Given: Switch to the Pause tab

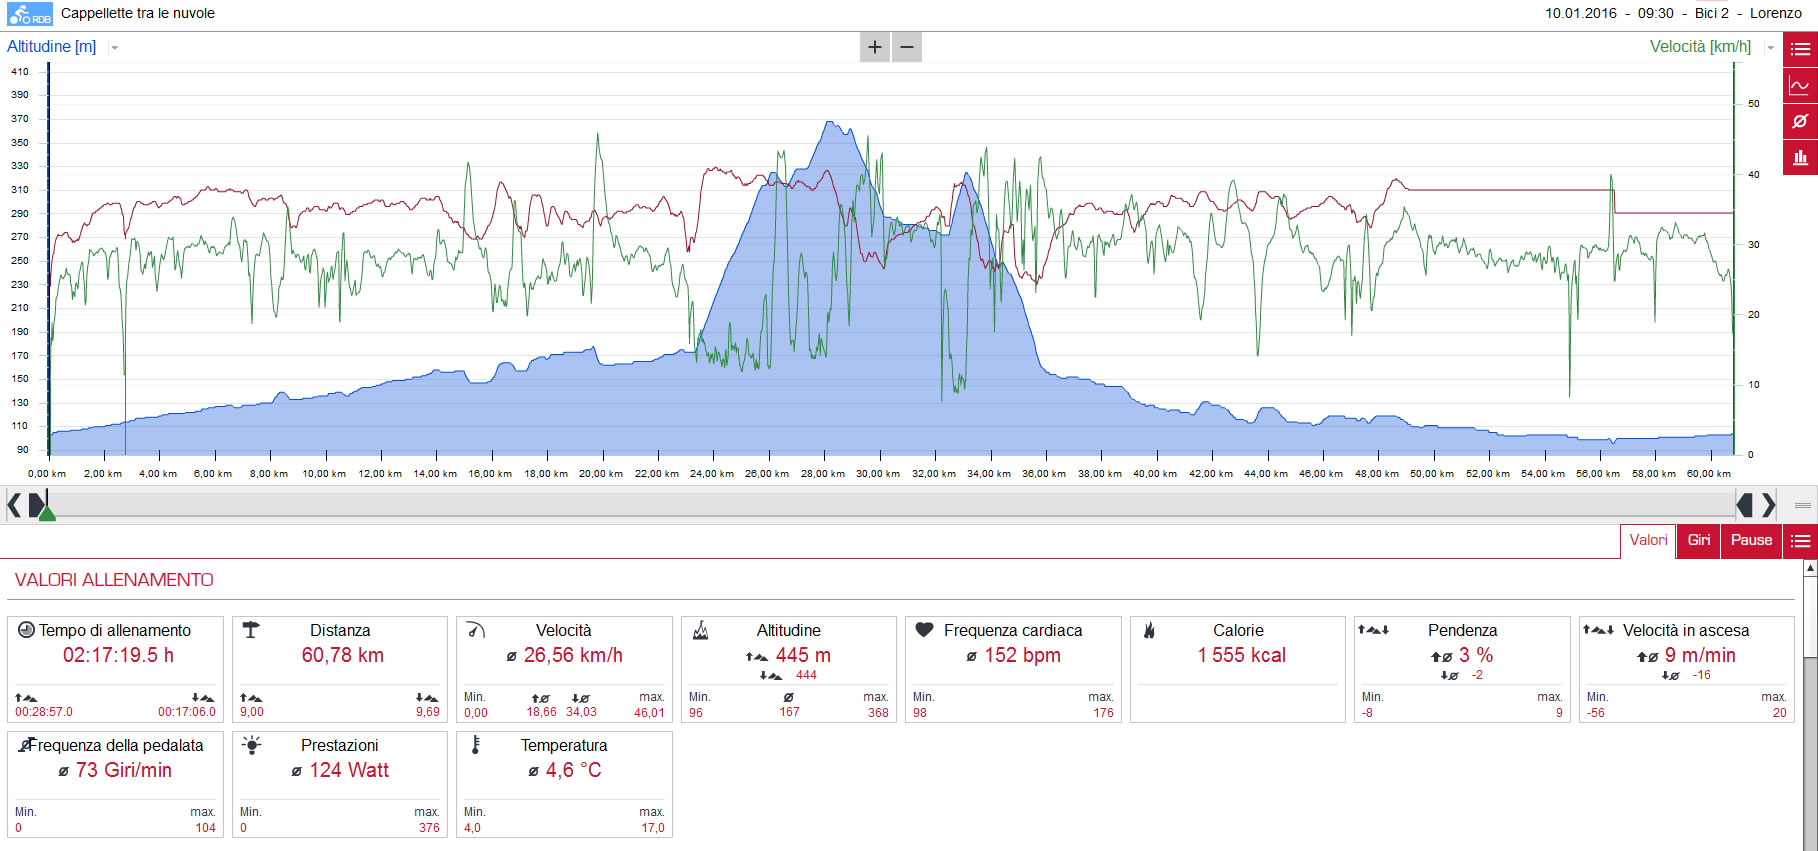Looking at the screenshot, I should 1751,541.
